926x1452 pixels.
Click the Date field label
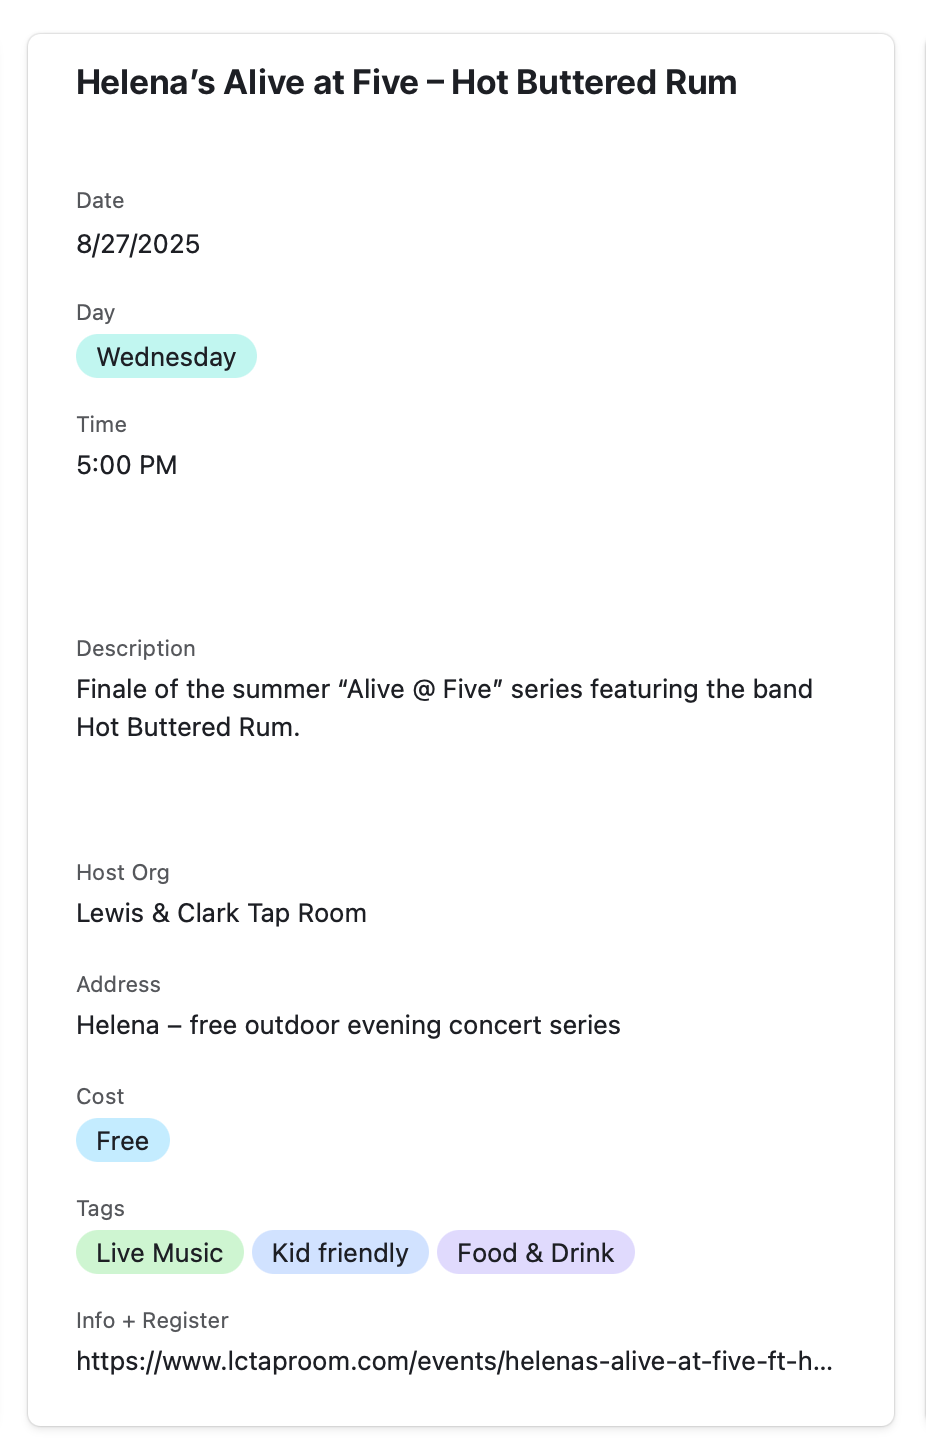[100, 200]
